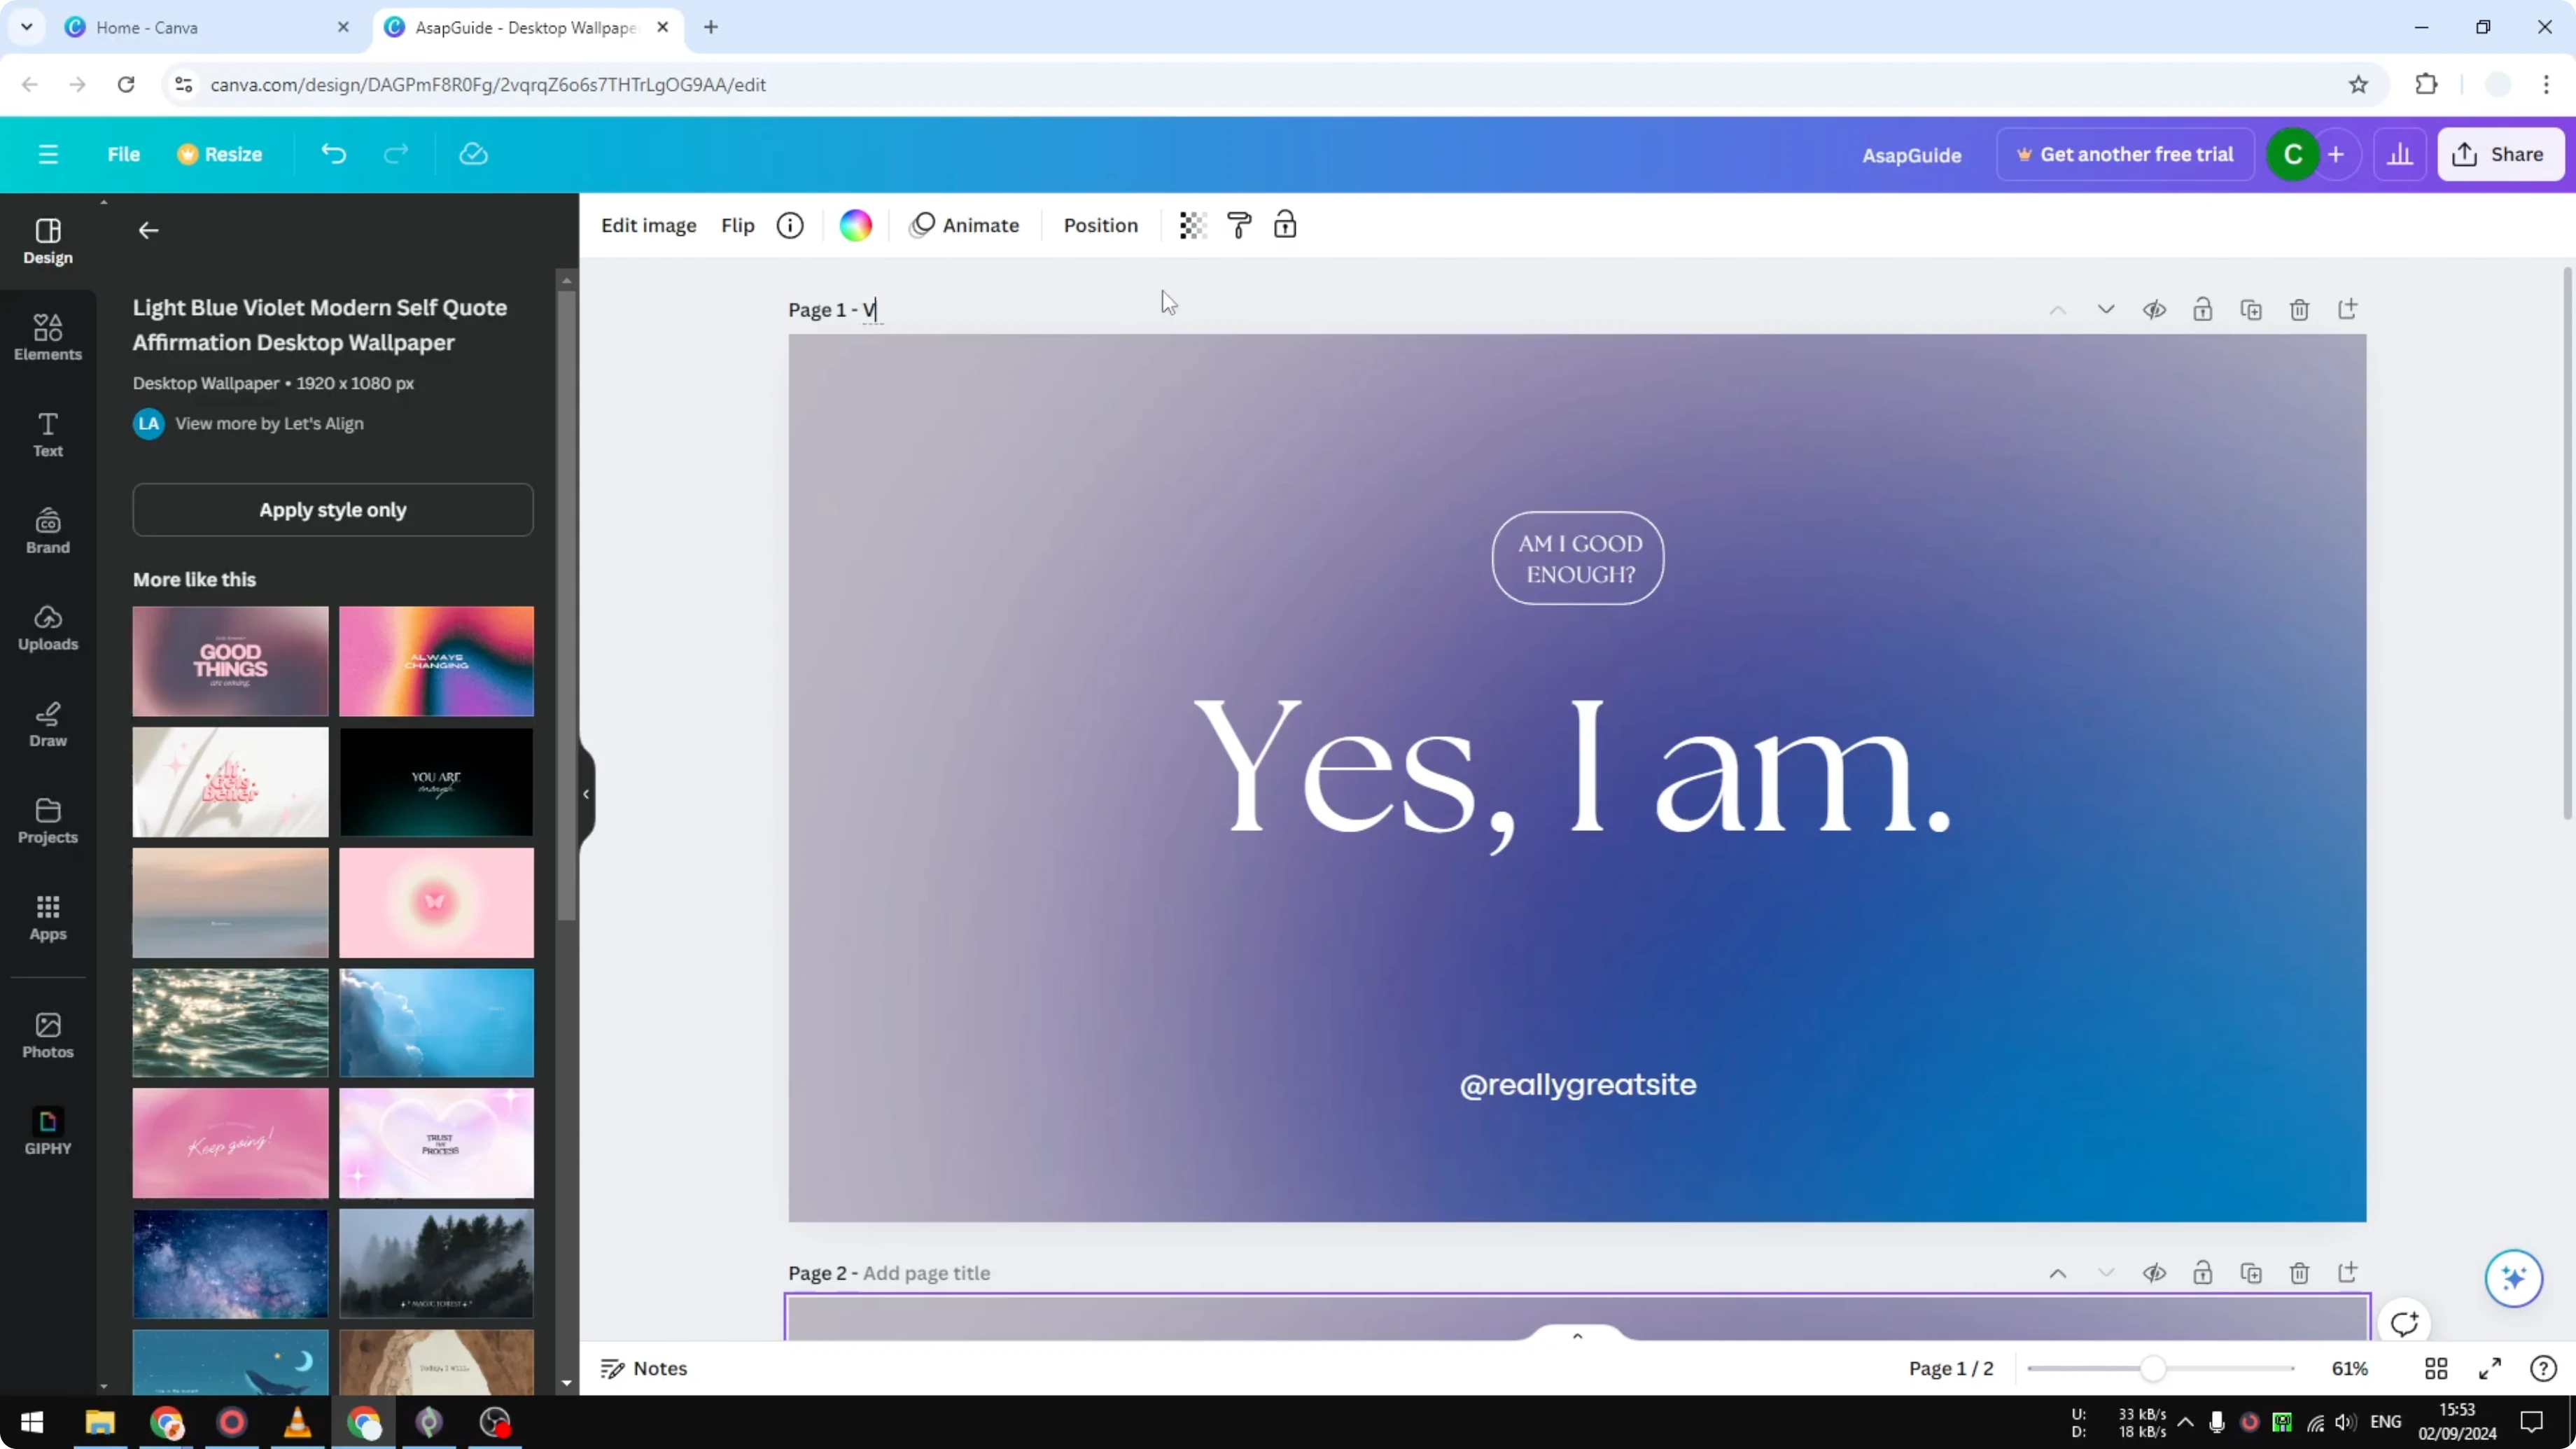Image resolution: width=2576 pixels, height=1449 pixels.
Task: Adjust the zoom slider handle
Action: coord(2153,1368)
